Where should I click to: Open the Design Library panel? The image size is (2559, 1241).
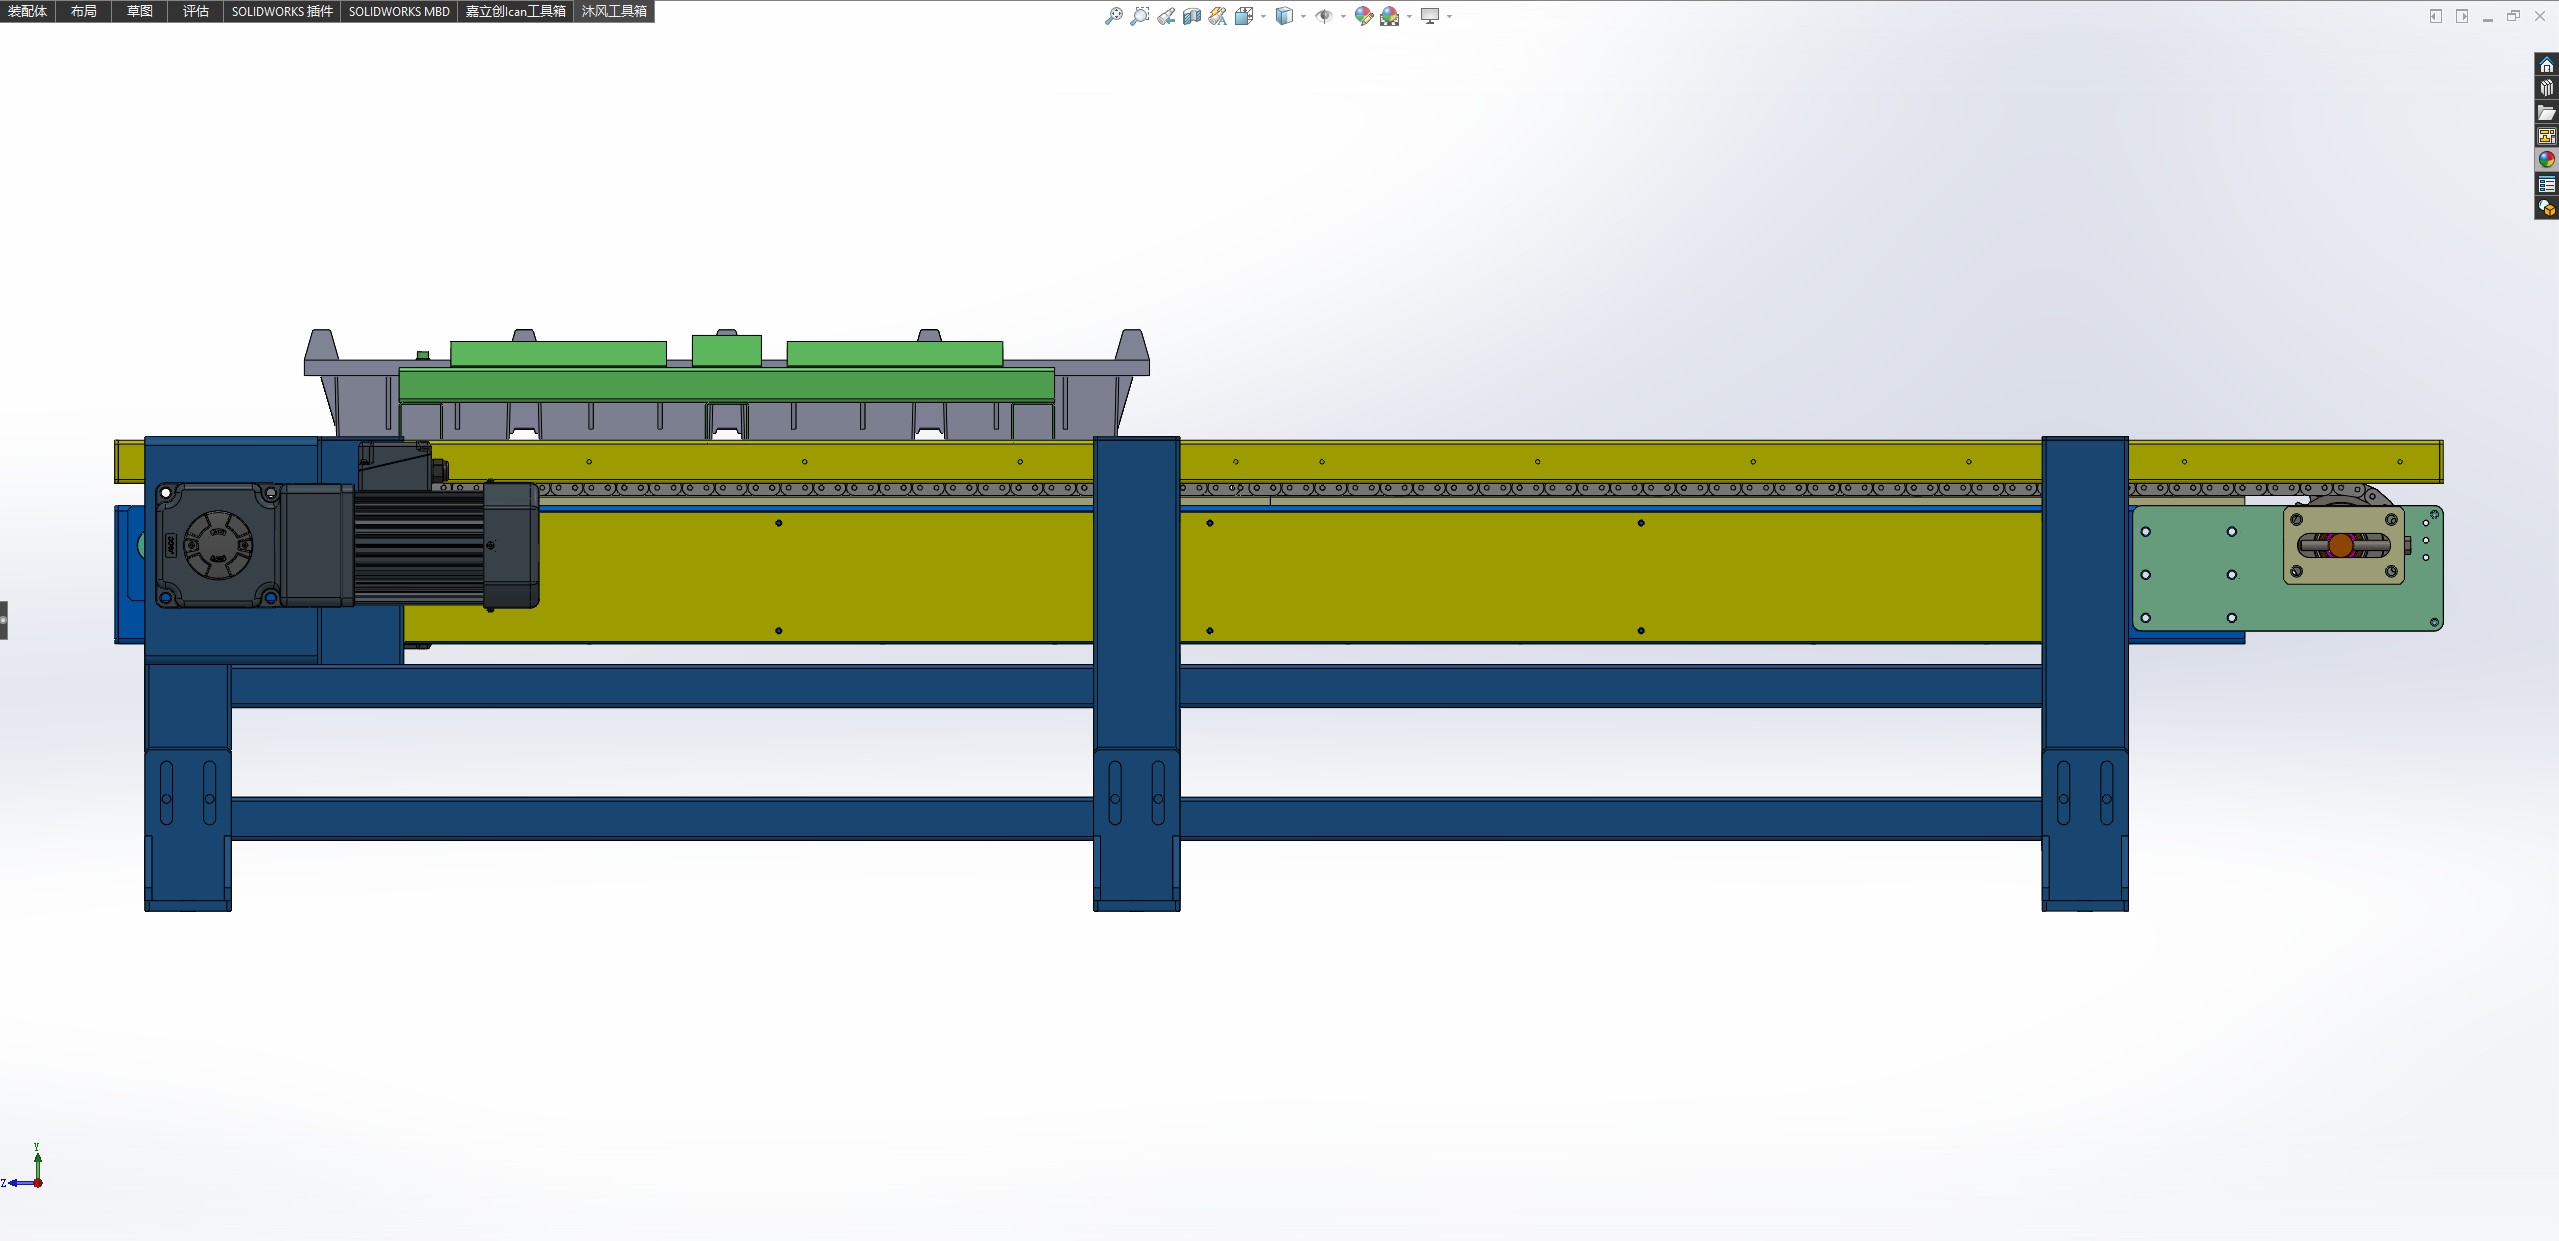click(2546, 88)
